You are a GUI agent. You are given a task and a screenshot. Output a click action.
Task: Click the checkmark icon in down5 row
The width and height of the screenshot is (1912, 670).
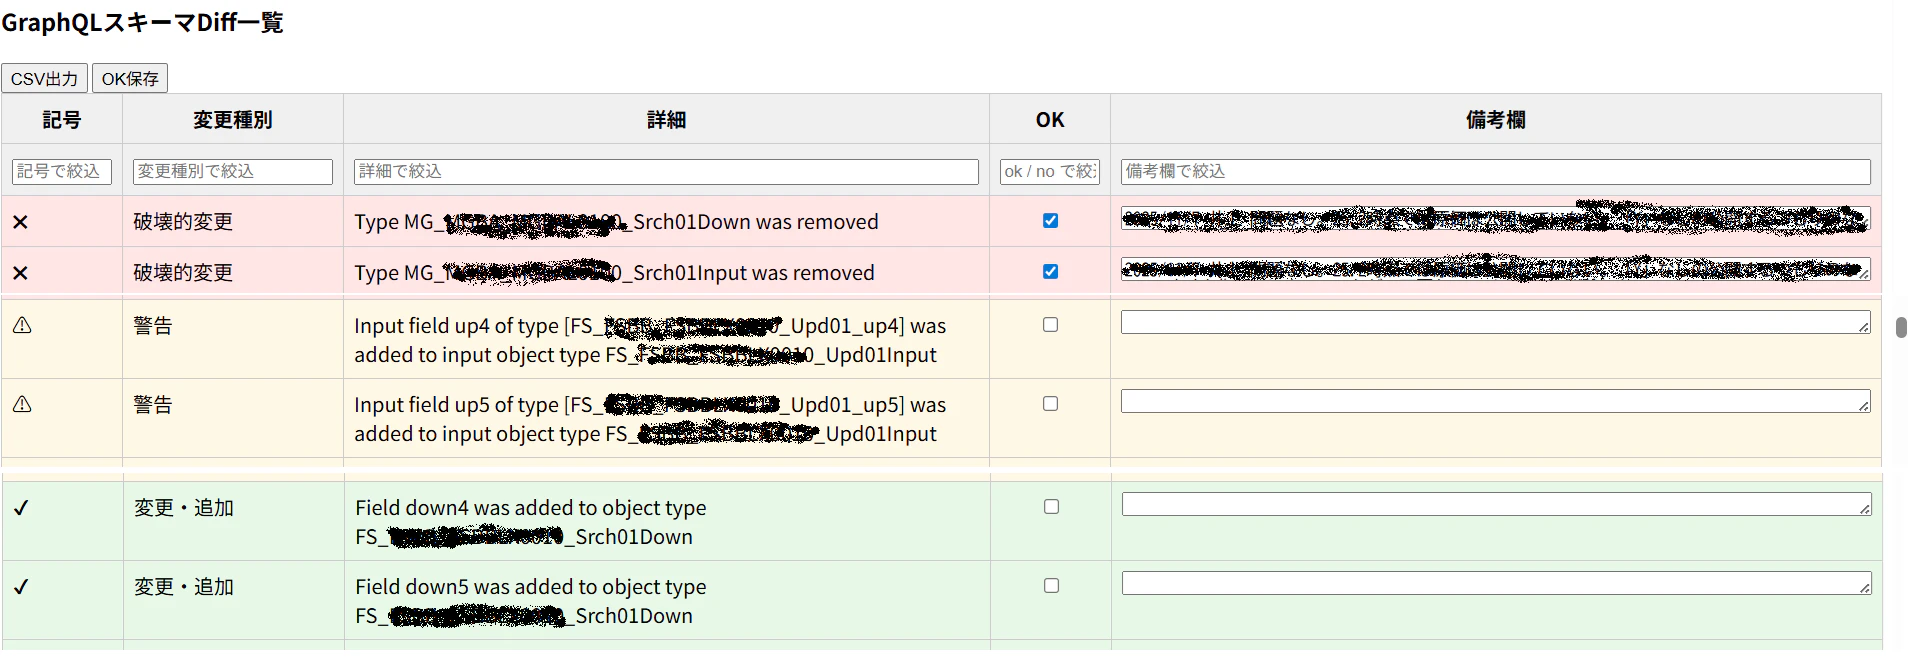pos(21,587)
